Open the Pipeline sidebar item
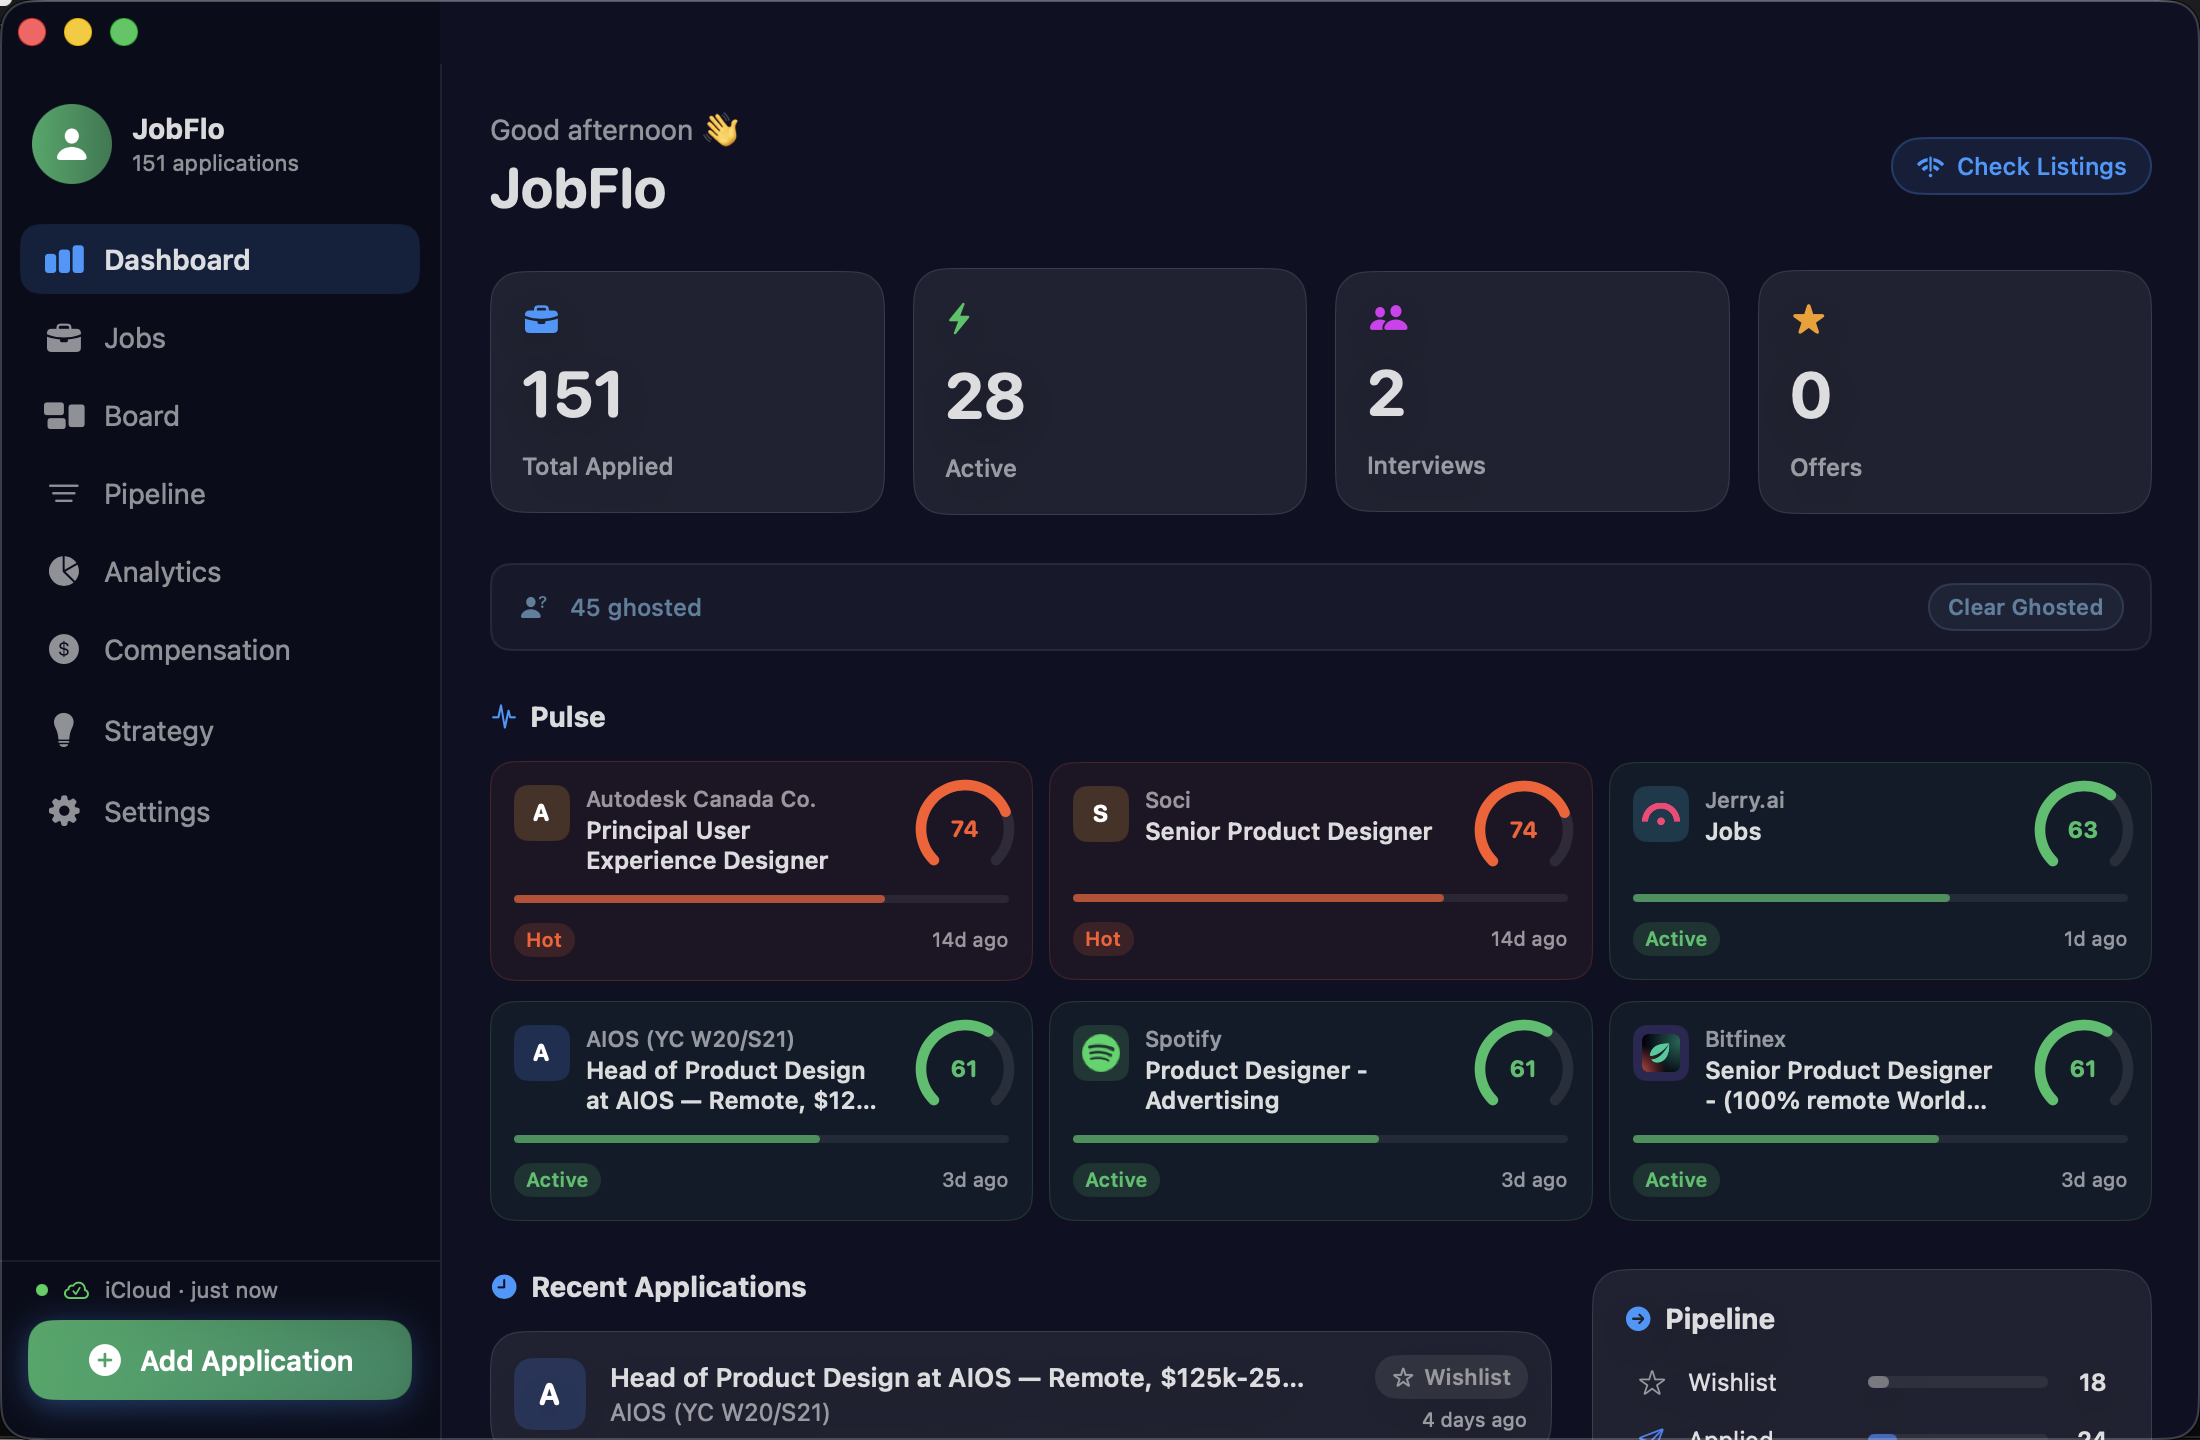The width and height of the screenshot is (2200, 1440). pos(220,494)
